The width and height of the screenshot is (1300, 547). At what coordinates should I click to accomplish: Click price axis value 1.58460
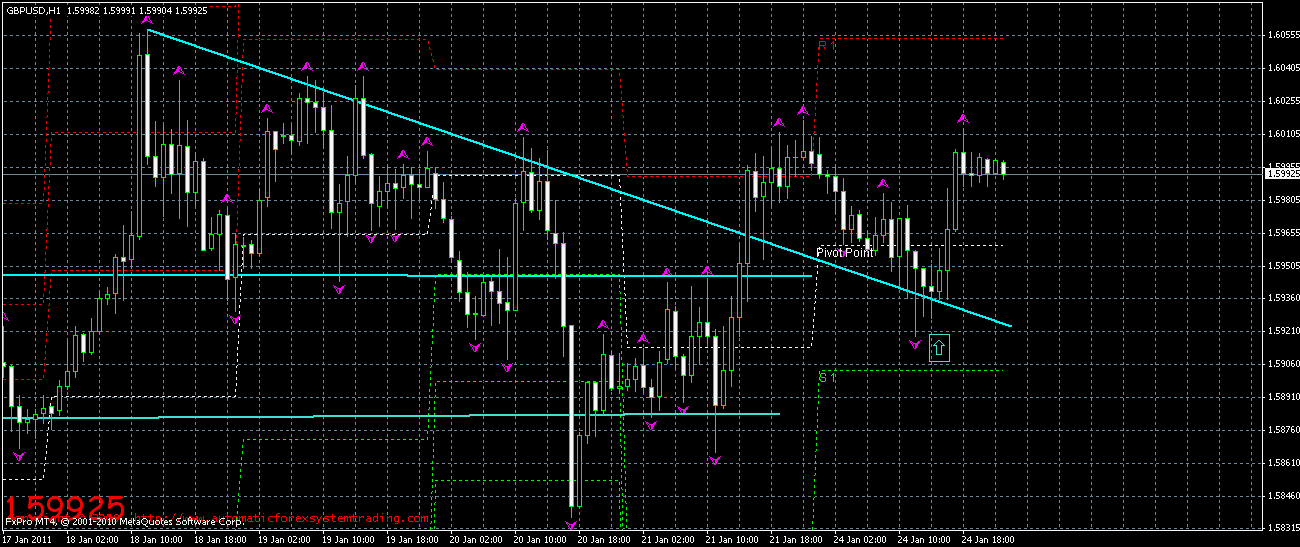click(1282, 496)
